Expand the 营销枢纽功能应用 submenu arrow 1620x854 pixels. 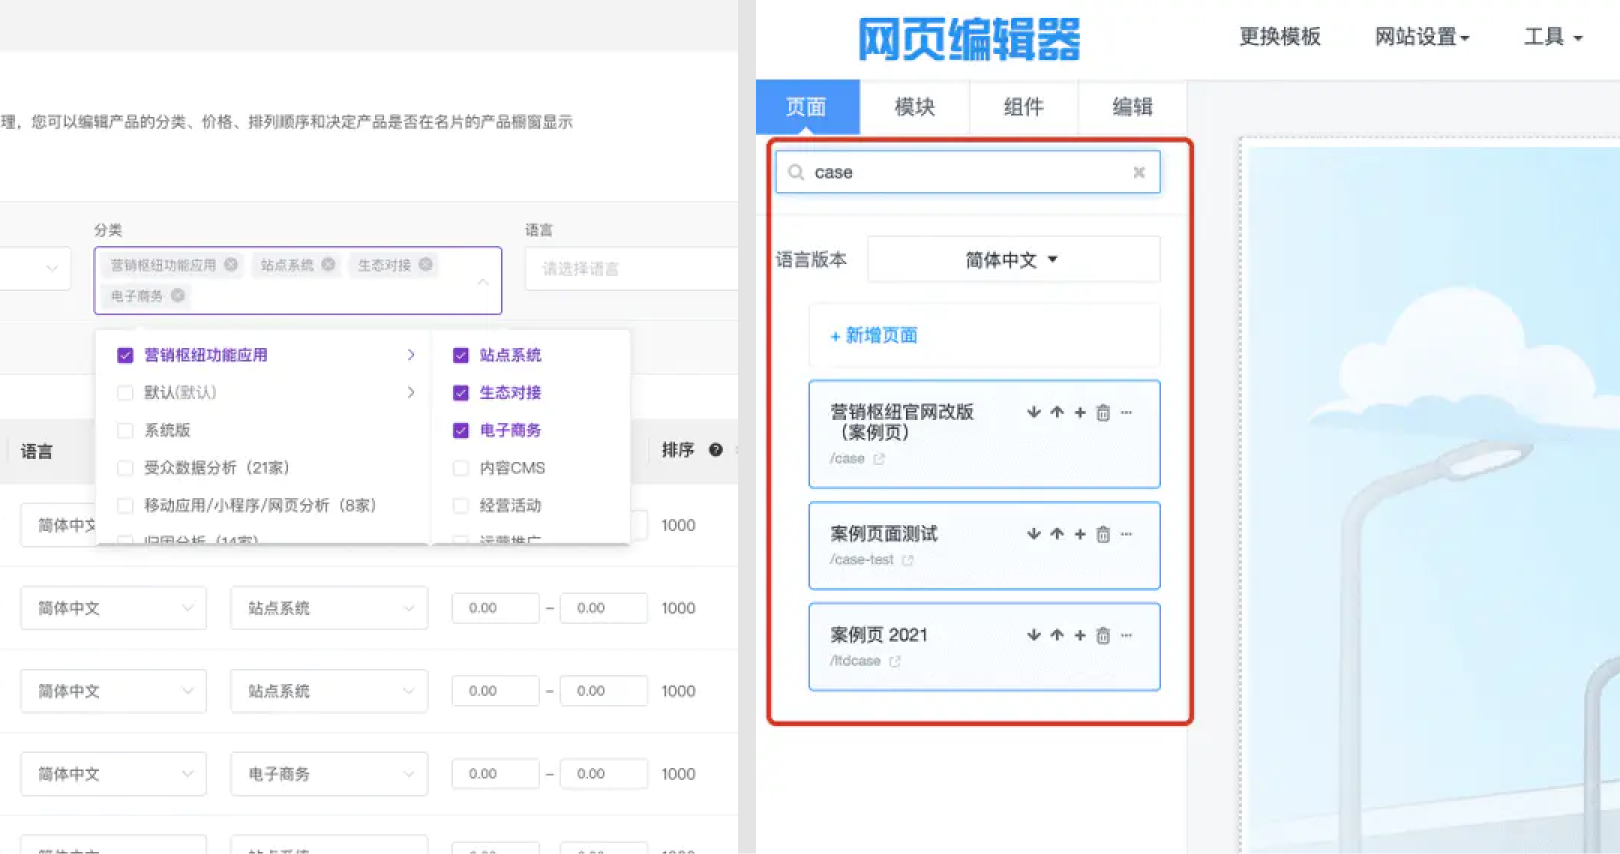click(411, 355)
